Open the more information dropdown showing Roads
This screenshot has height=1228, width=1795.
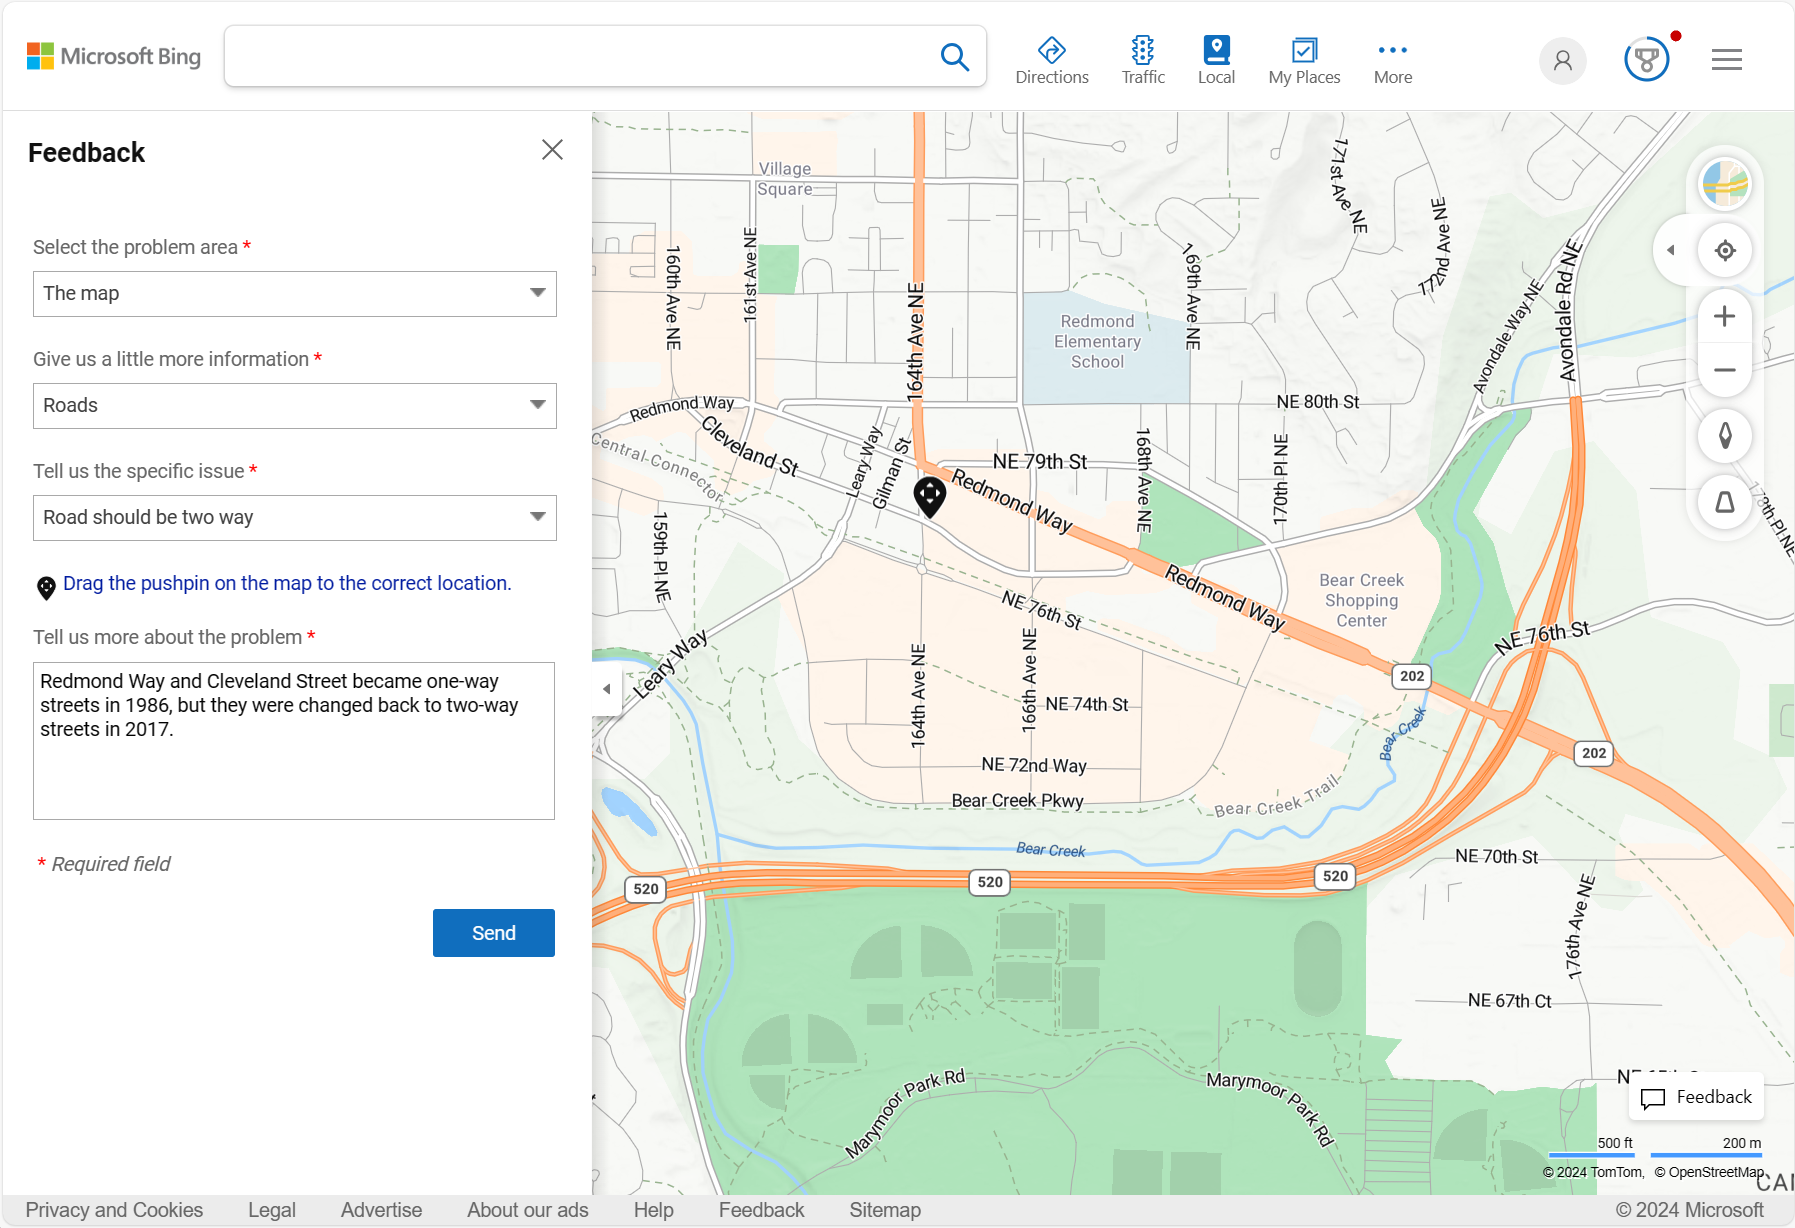point(295,406)
